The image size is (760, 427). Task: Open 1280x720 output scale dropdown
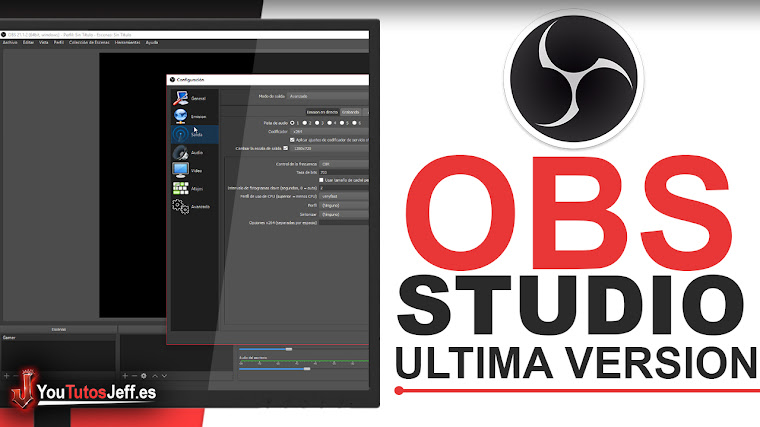click(x=330, y=148)
